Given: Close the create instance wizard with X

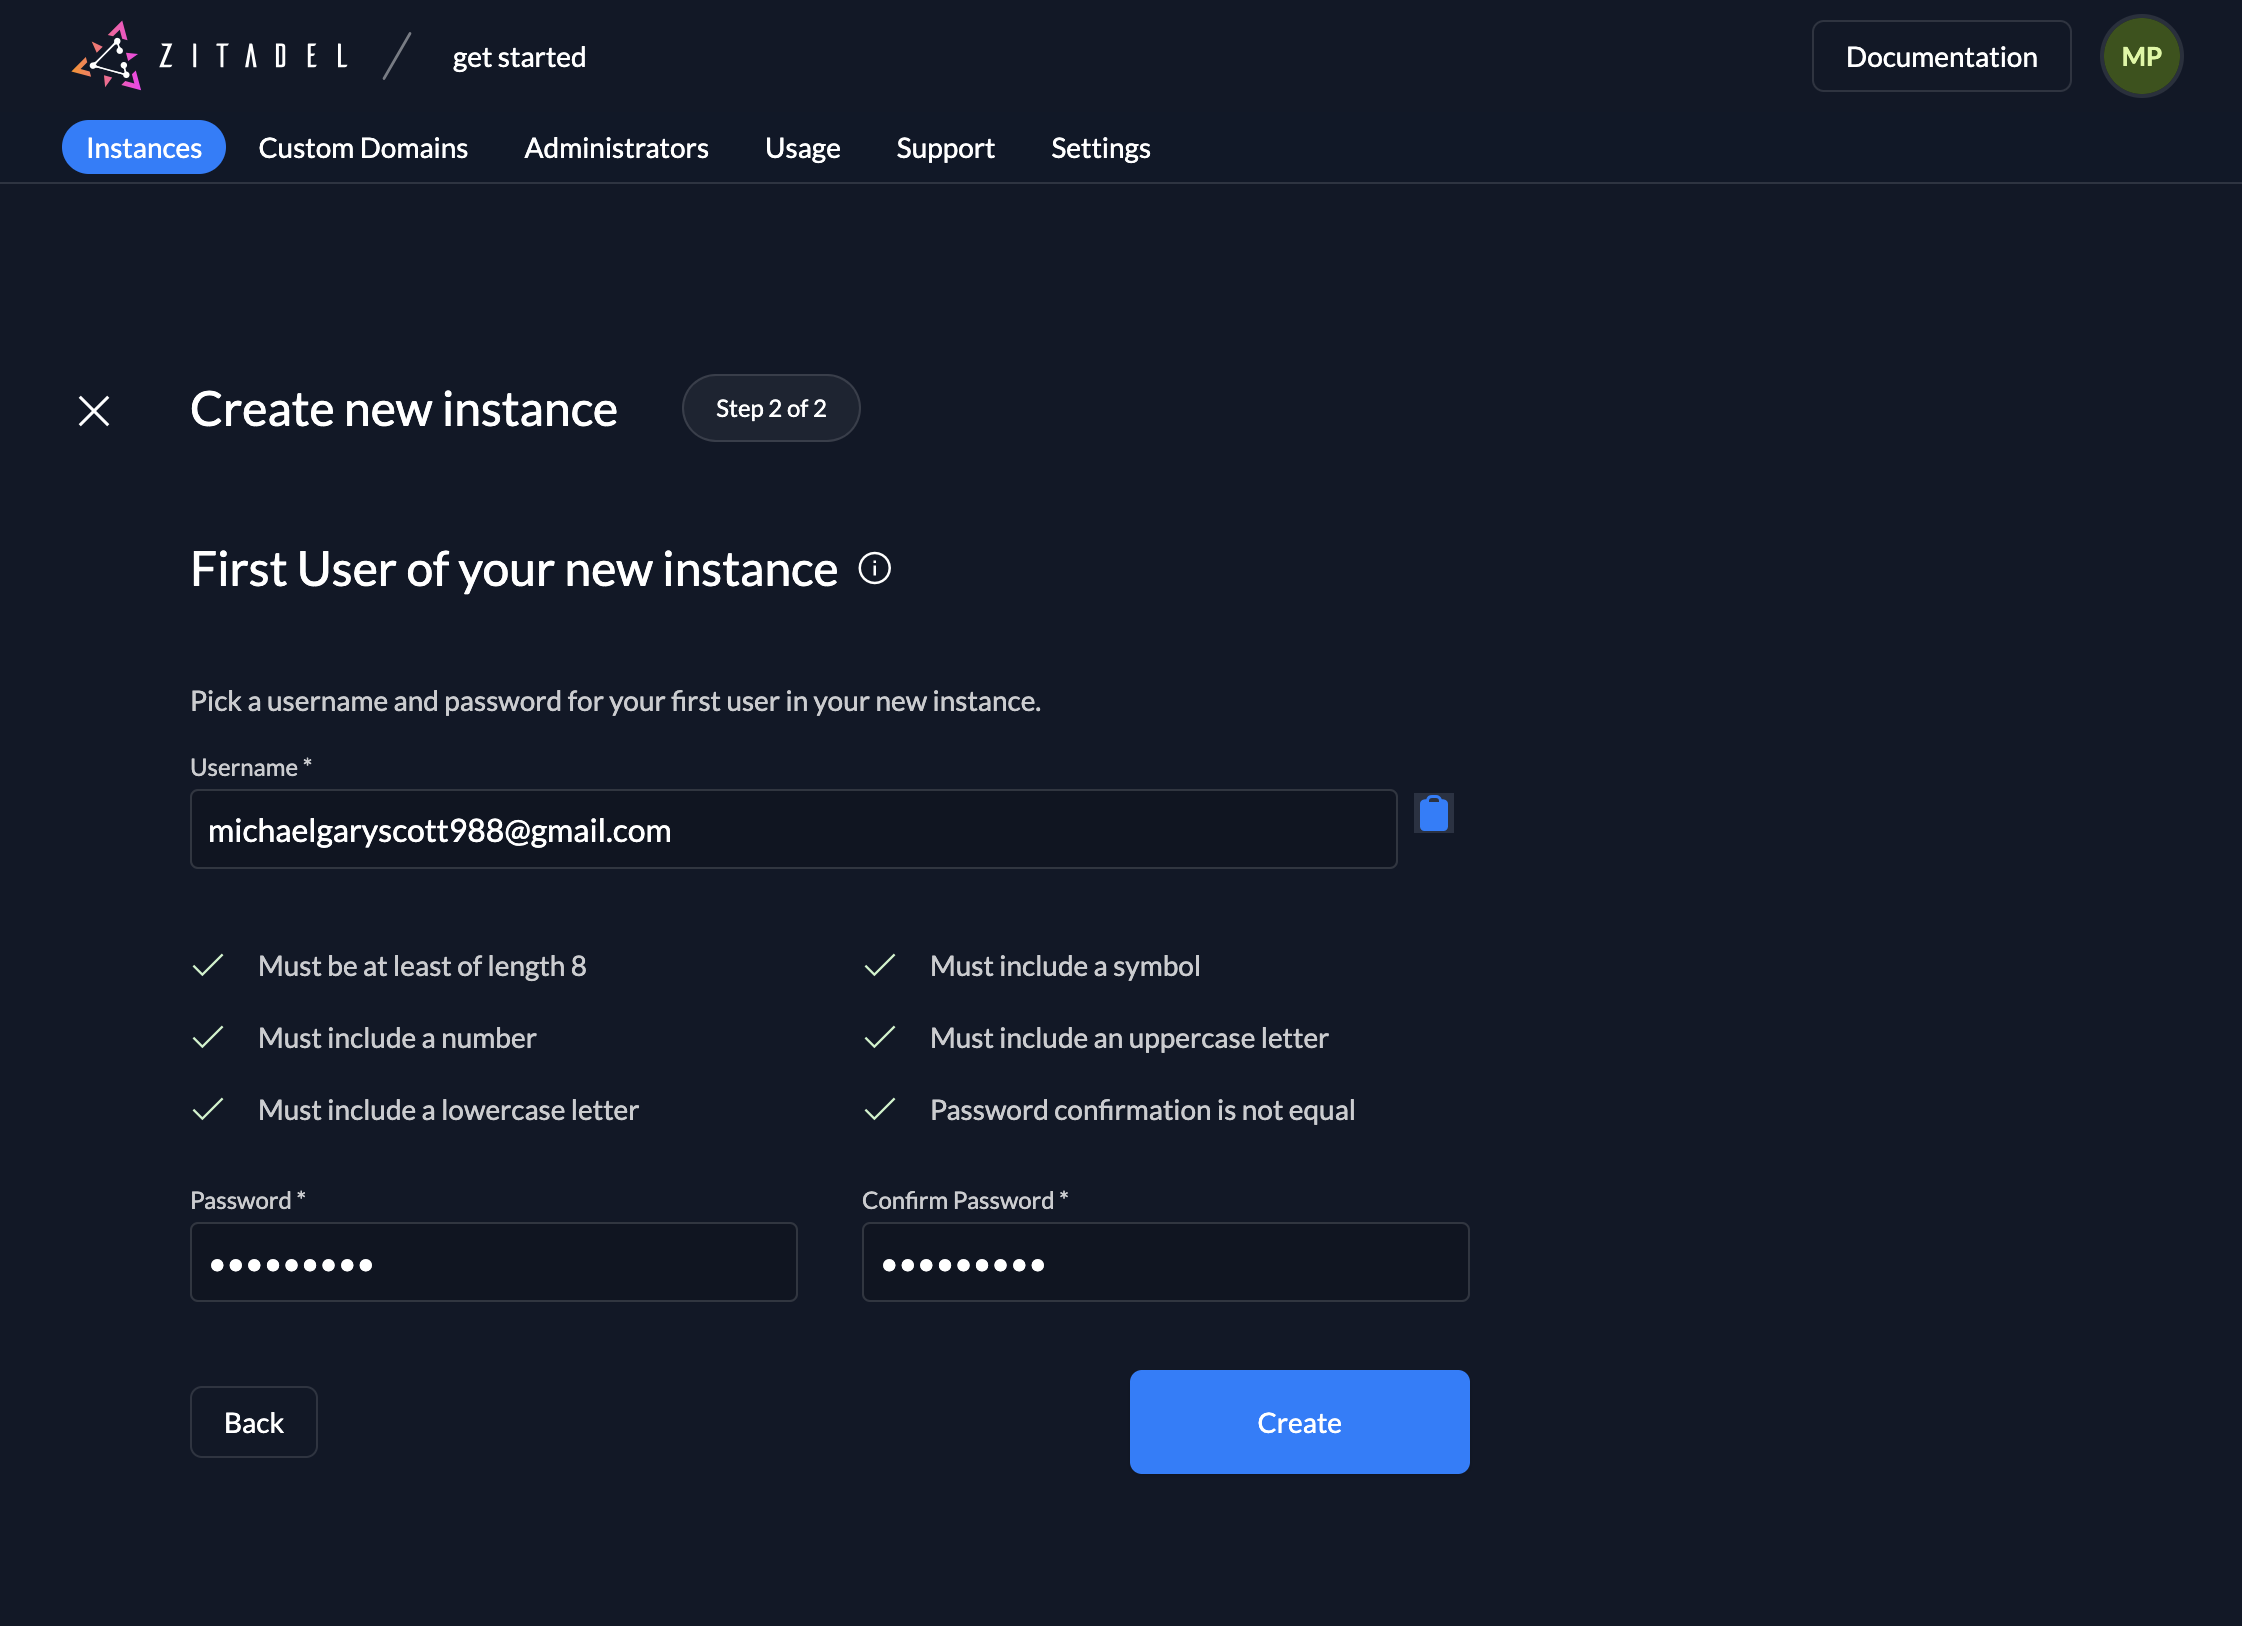Looking at the screenshot, I should [x=94, y=410].
